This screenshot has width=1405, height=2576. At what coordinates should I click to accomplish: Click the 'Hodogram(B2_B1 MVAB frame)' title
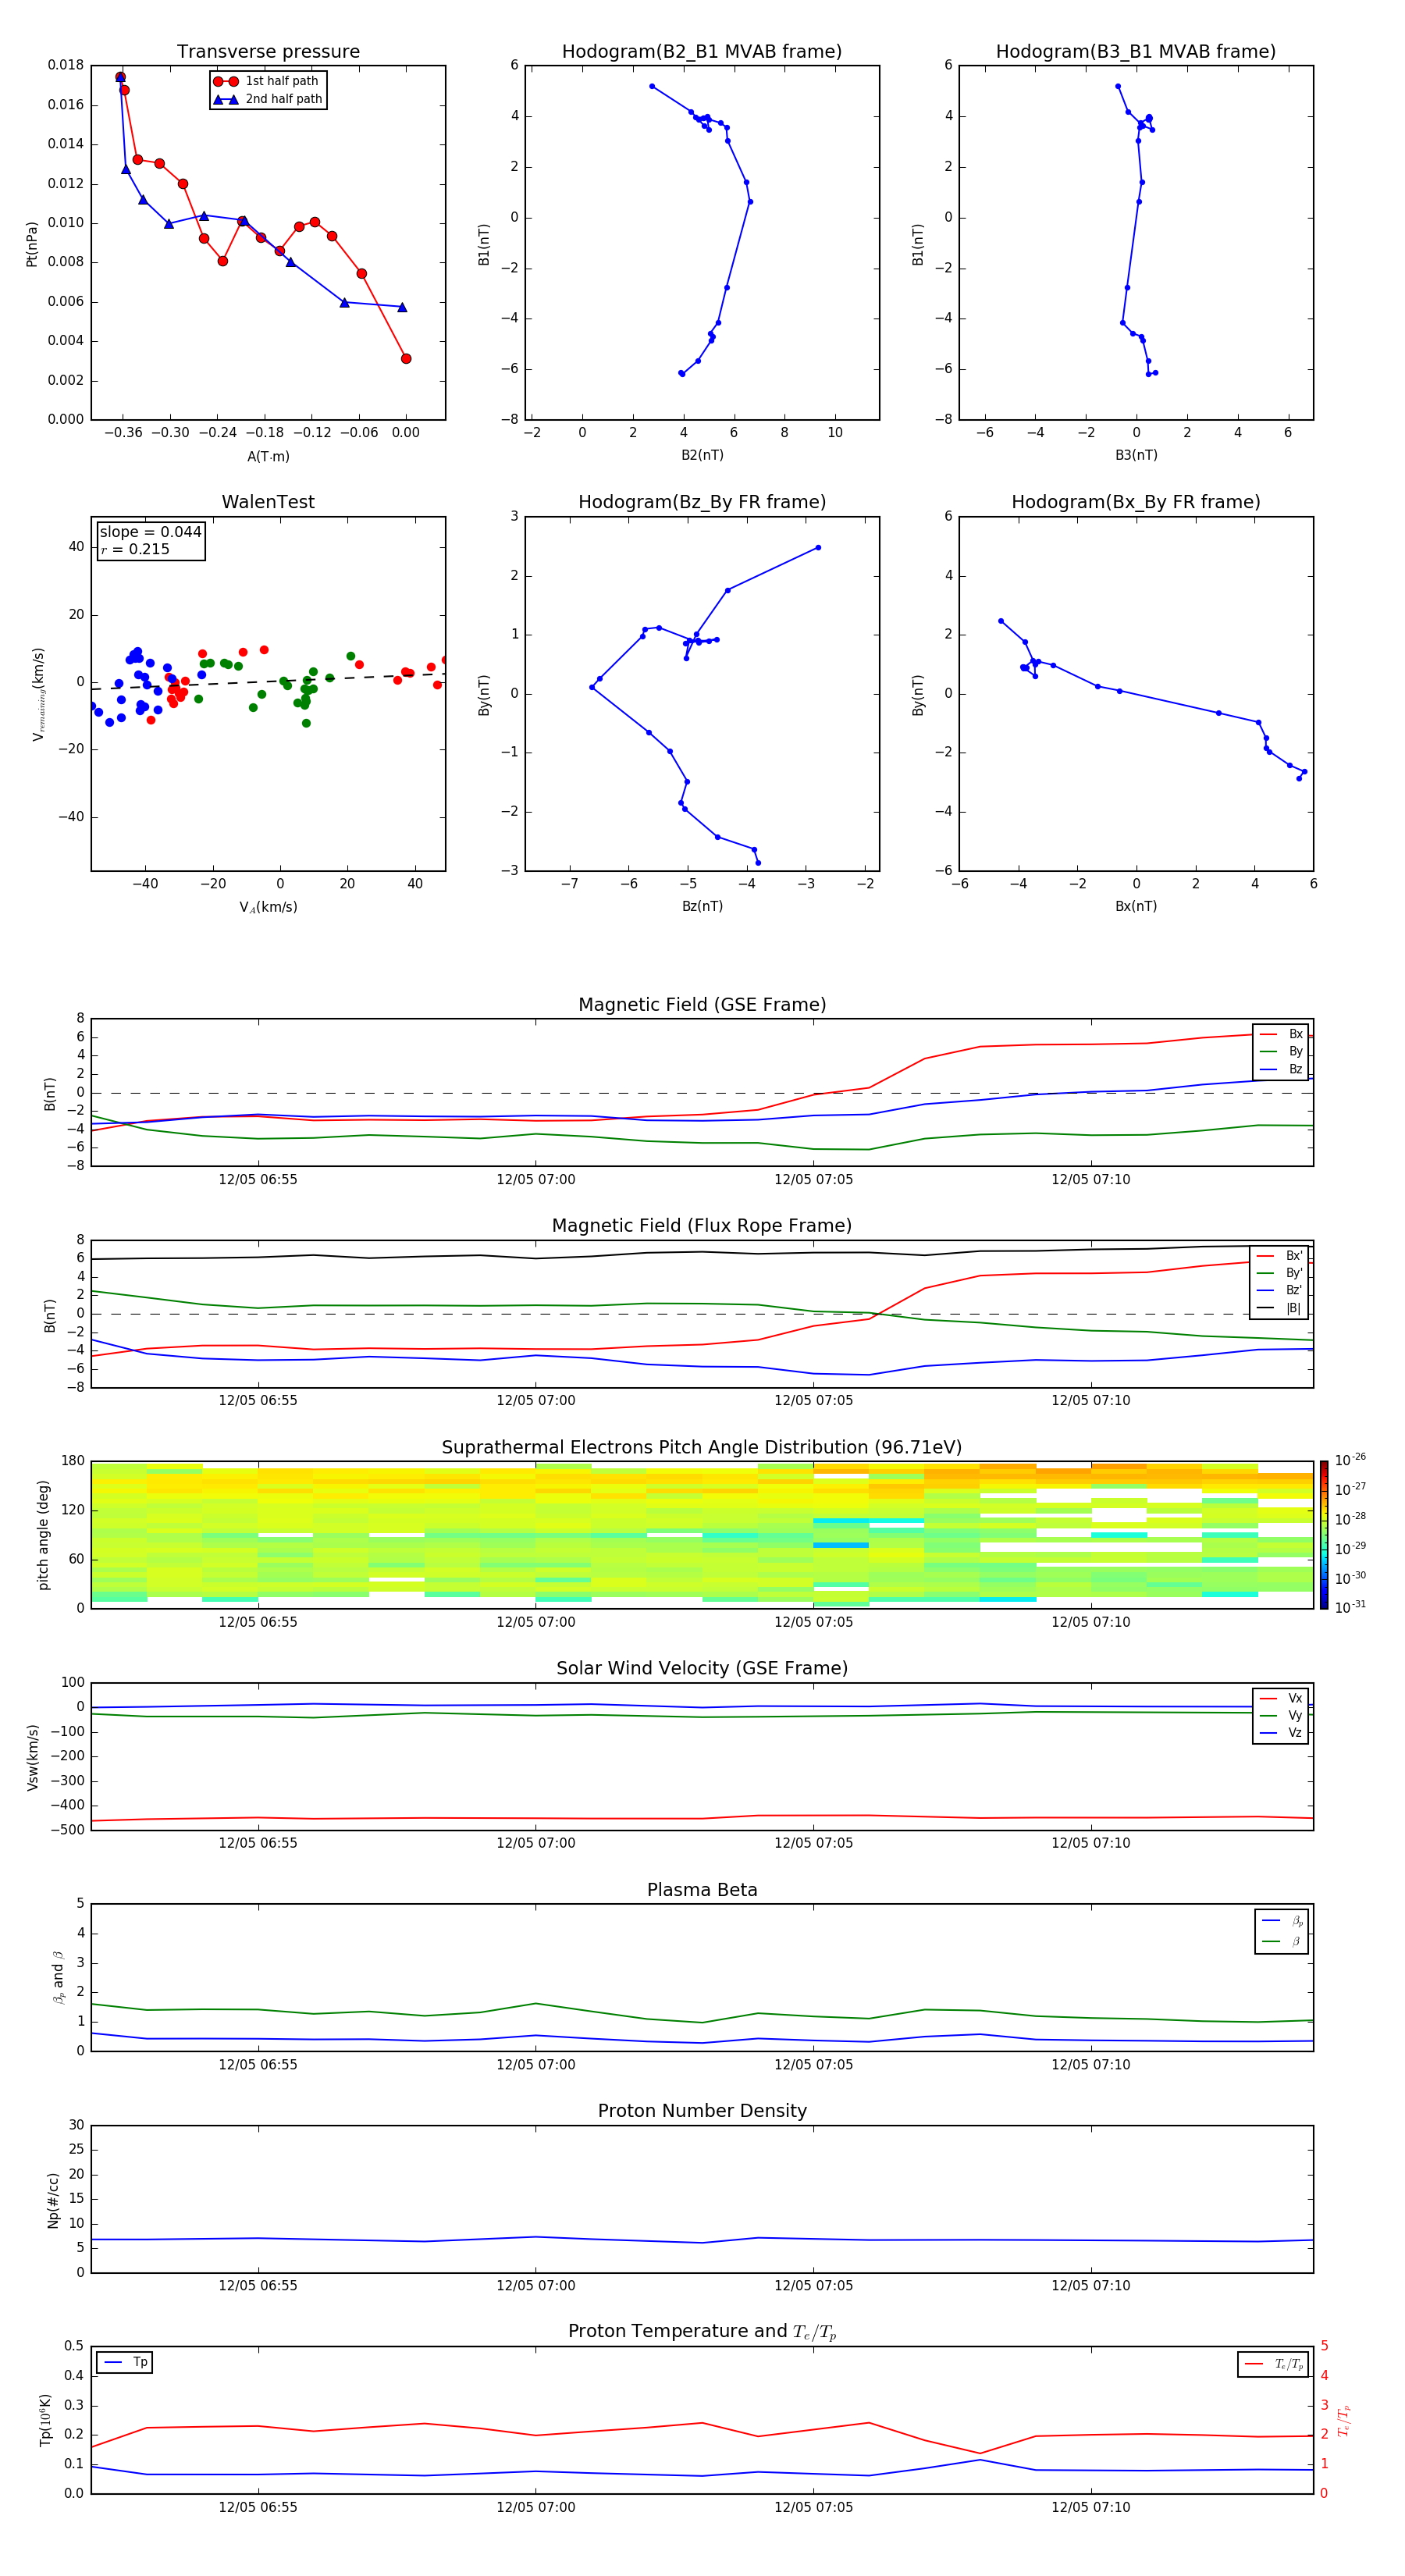[701, 52]
